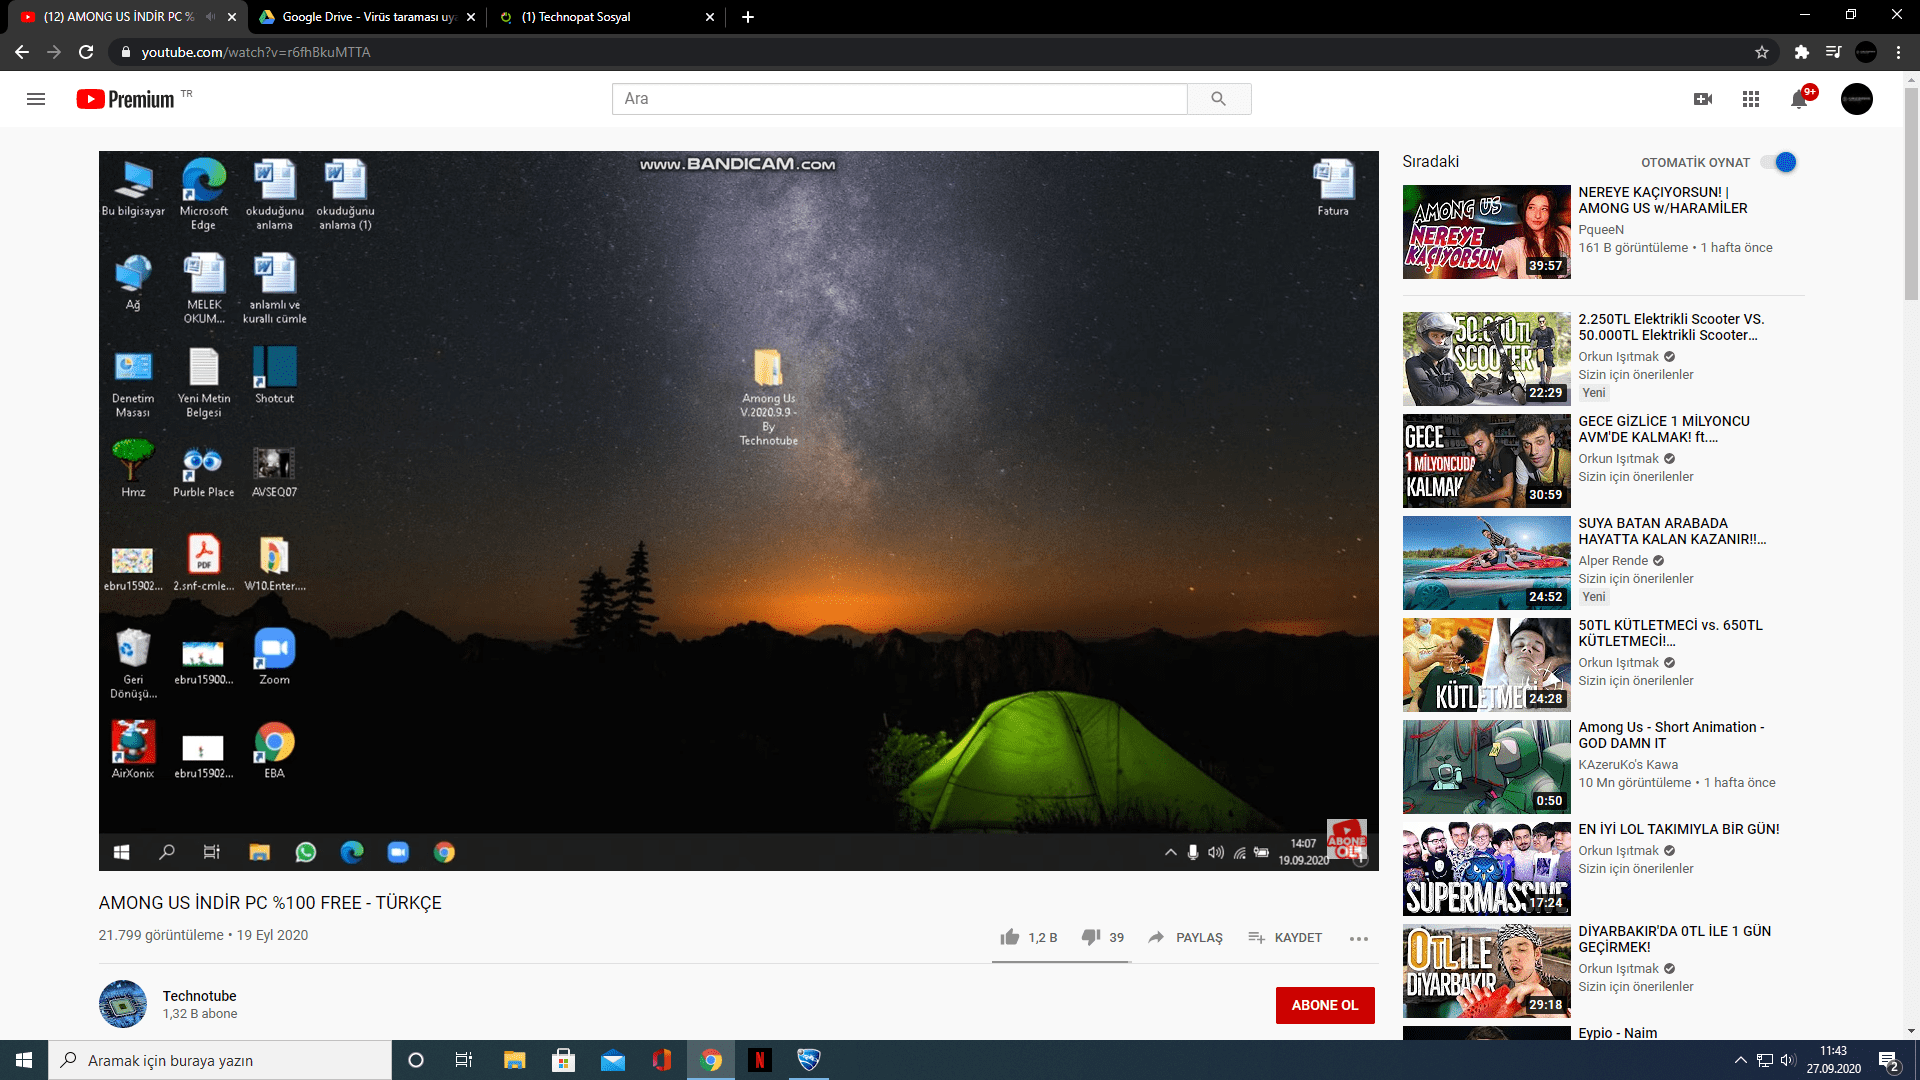Viewport: 1920px width, 1080px height.
Task: Open YouTube apps grid icon
Action: coord(1751,99)
